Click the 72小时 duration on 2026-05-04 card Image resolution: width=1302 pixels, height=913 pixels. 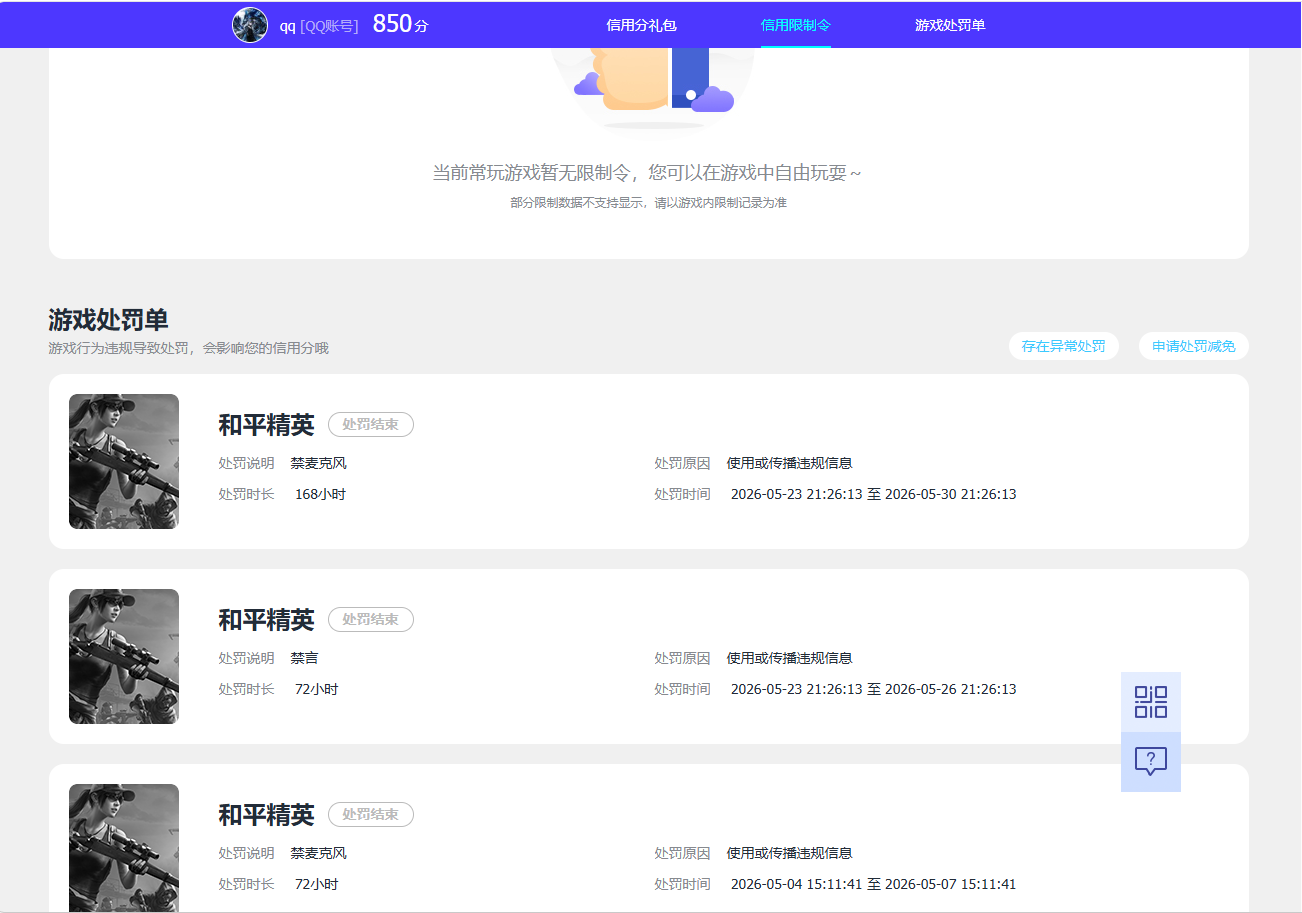tap(317, 884)
